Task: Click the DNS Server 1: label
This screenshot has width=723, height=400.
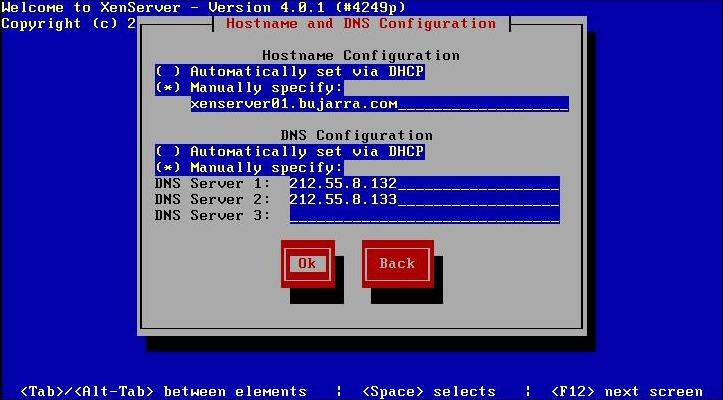Action: [x=213, y=184]
